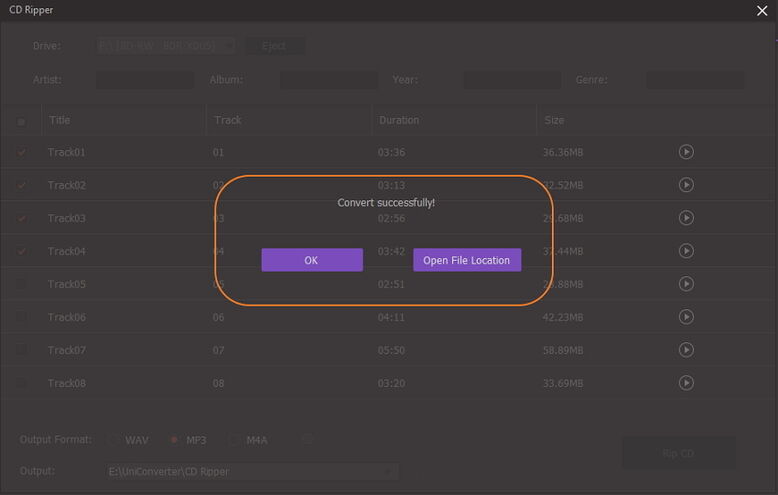The image size is (778, 495).
Task: Uncheck the Track01 checkbox
Action: click(21, 152)
